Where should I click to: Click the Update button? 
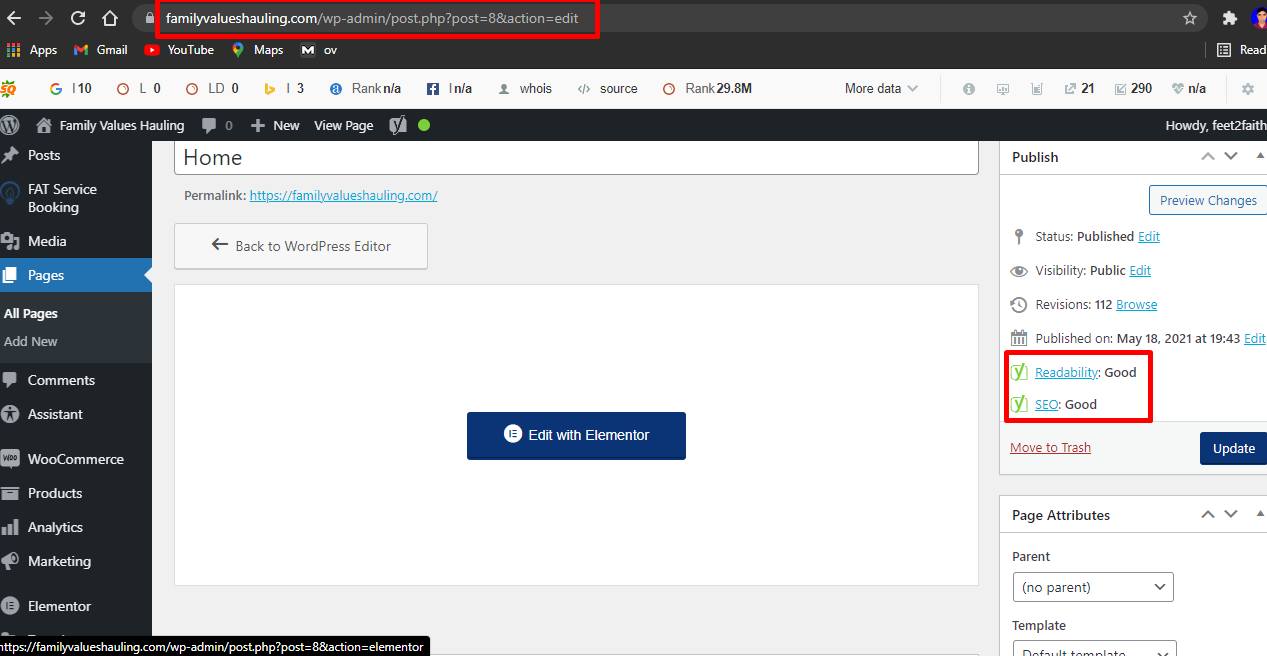coord(1233,448)
